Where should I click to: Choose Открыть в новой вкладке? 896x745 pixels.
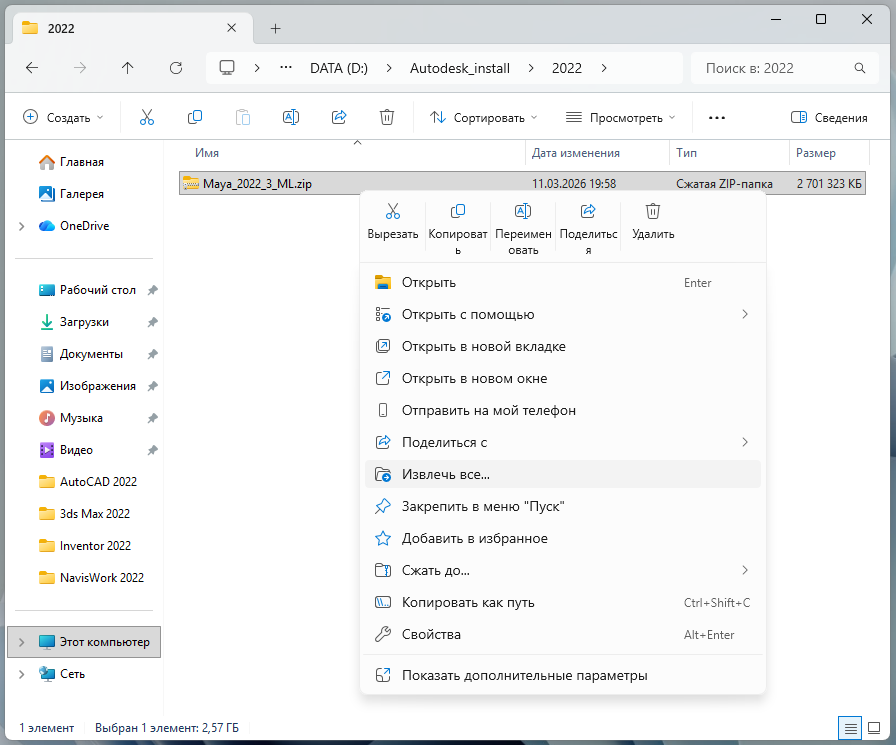click(x=562, y=347)
